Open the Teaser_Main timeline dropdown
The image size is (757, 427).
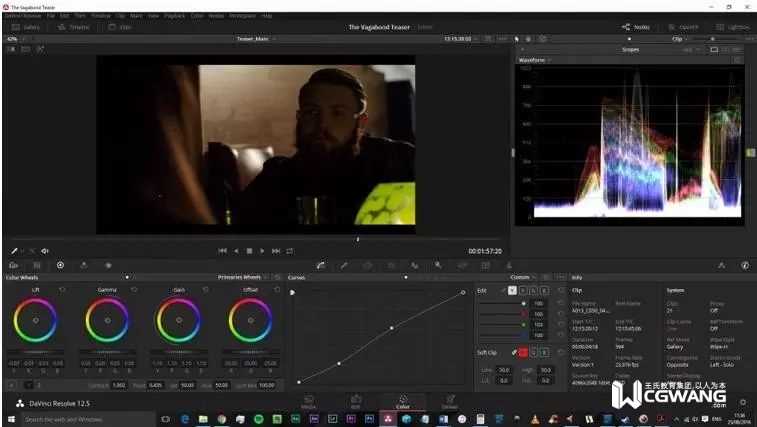tap(256, 39)
